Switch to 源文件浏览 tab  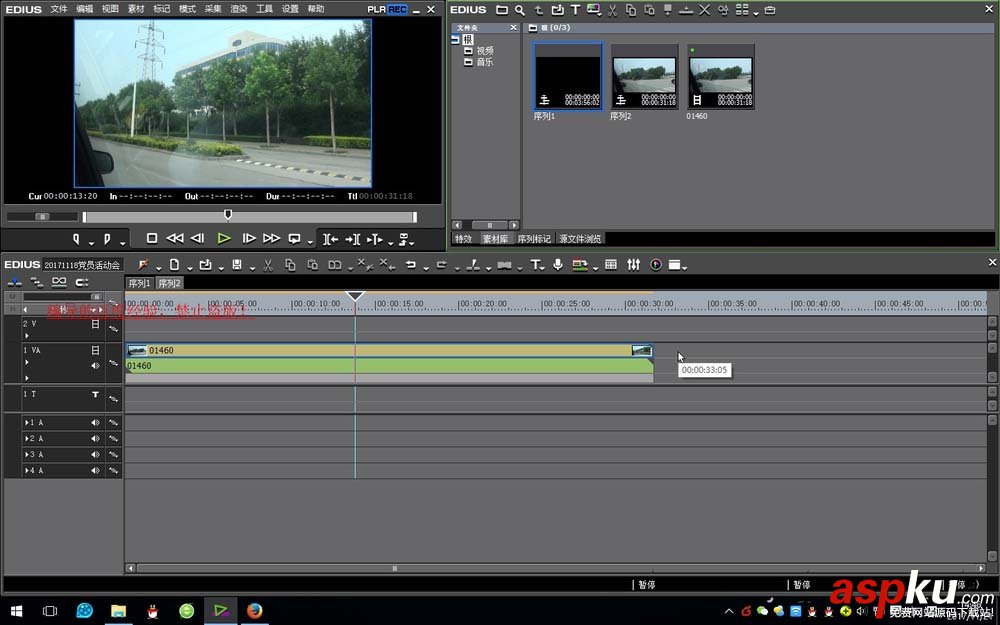[x=580, y=239]
